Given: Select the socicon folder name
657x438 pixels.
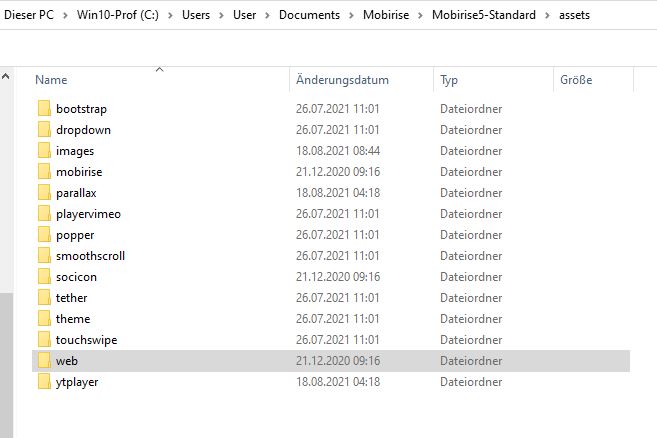Looking at the screenshot, I should point(76,277).
